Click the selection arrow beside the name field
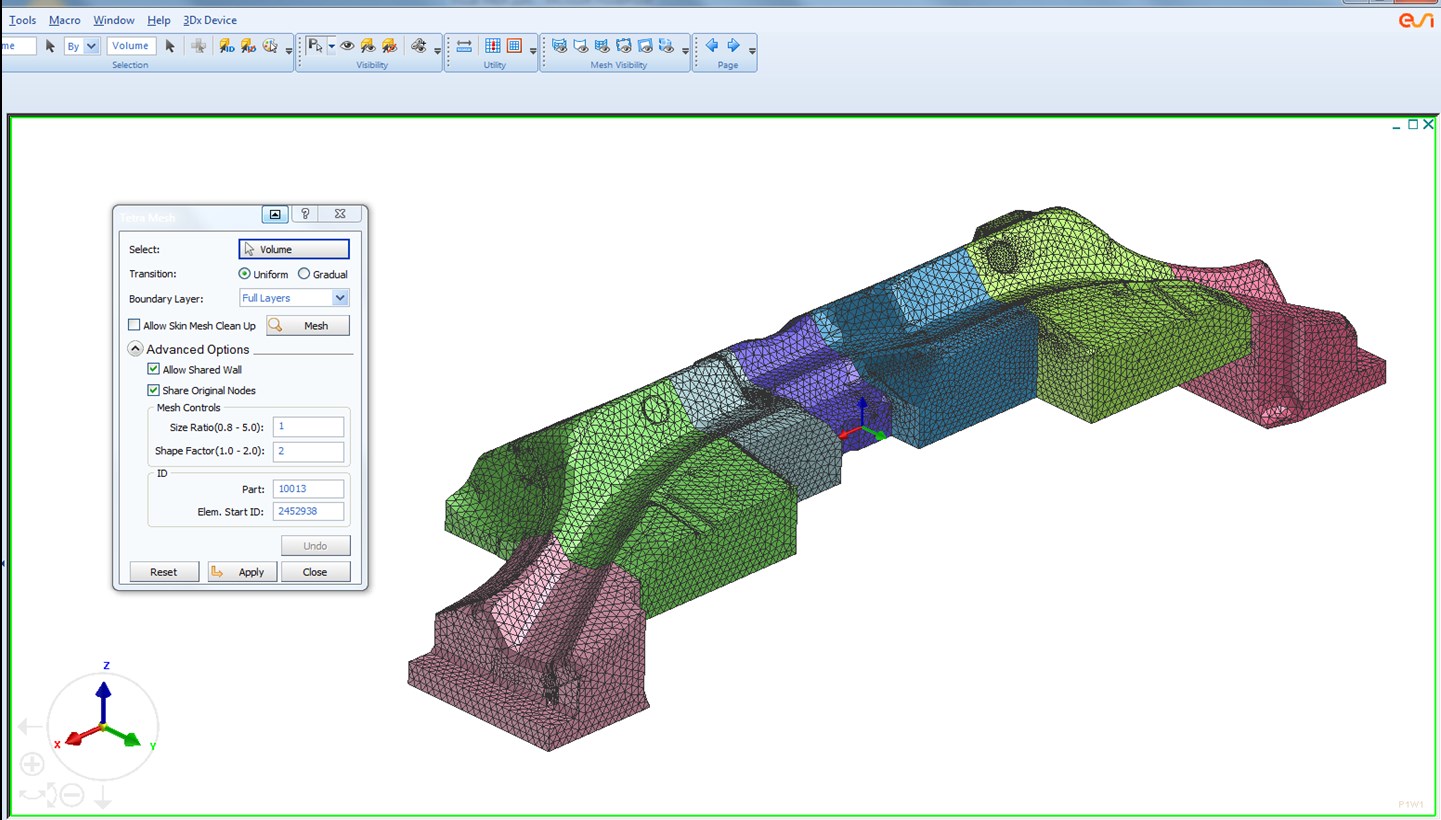1441x820 pixels. pos(50,46)
